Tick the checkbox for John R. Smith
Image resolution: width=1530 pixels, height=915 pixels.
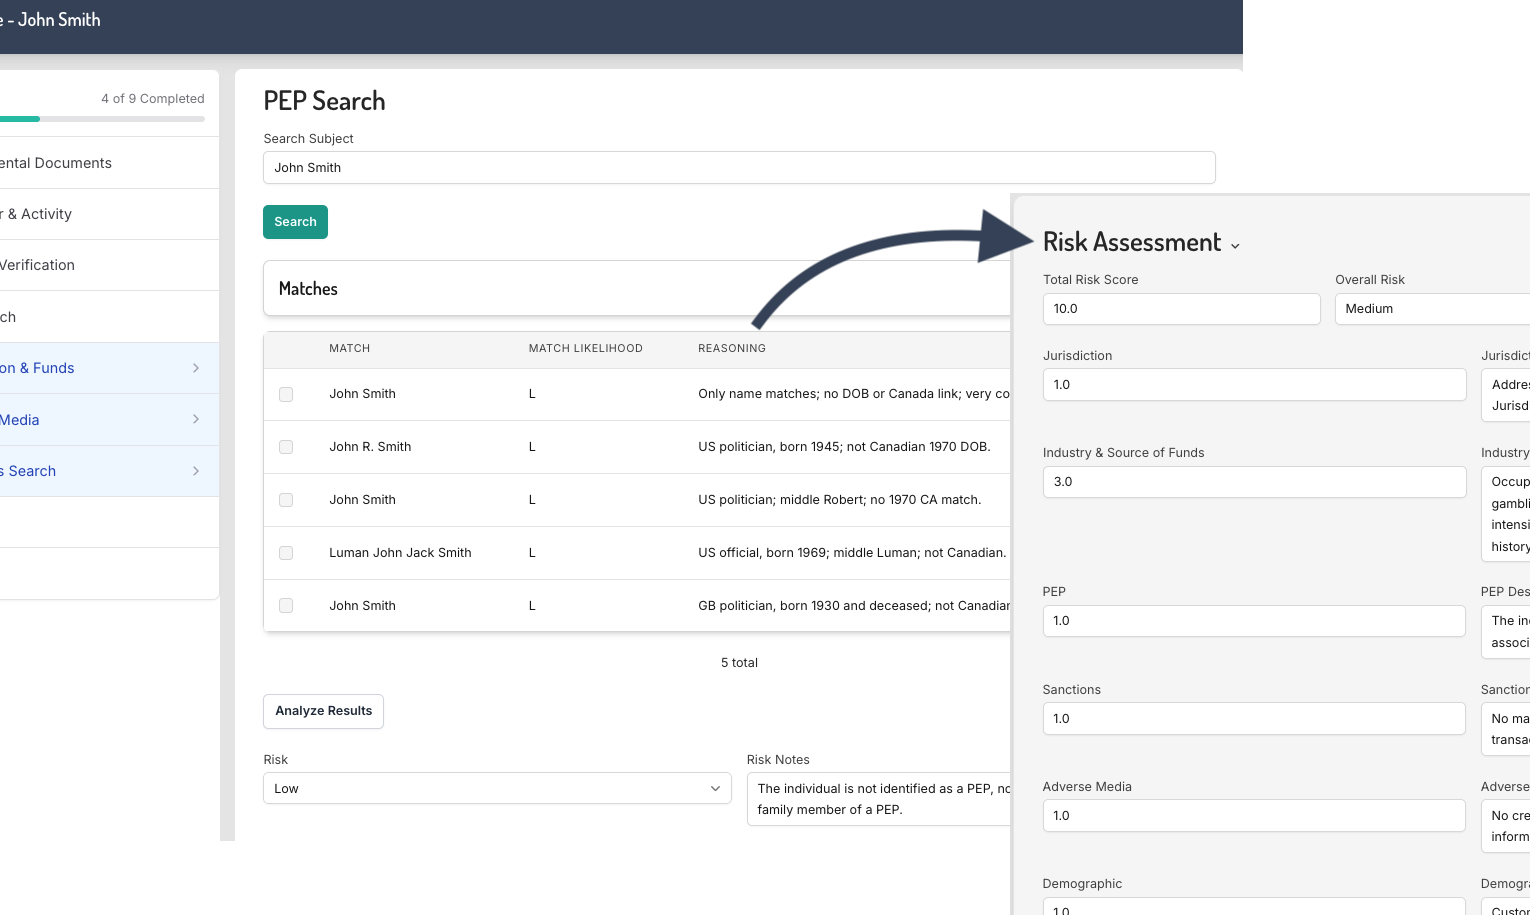pyautogui.click(x=286, y=447)
